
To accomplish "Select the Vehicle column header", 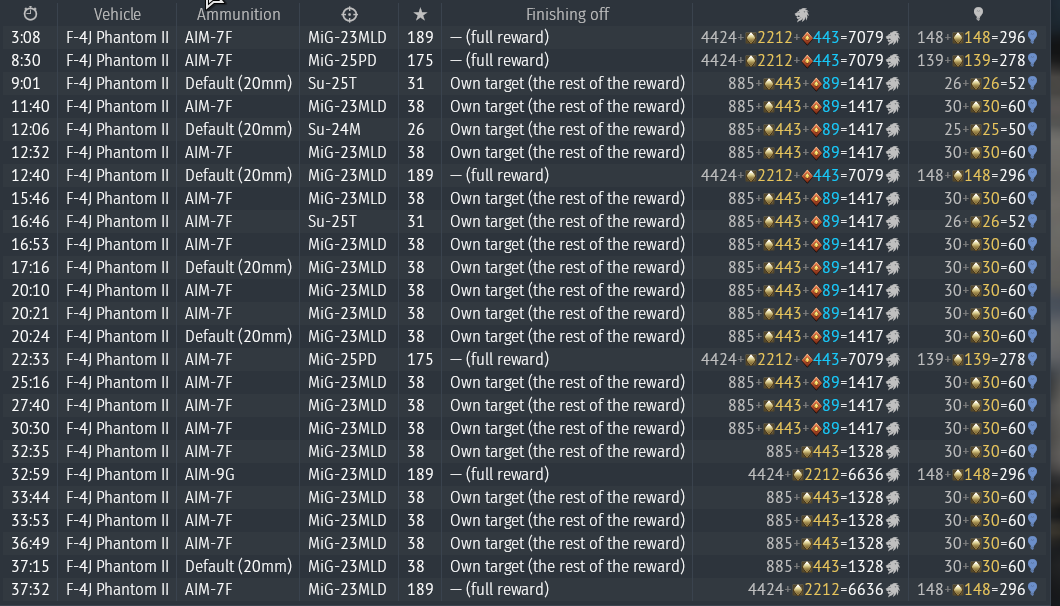I will (x=117, y=14).
